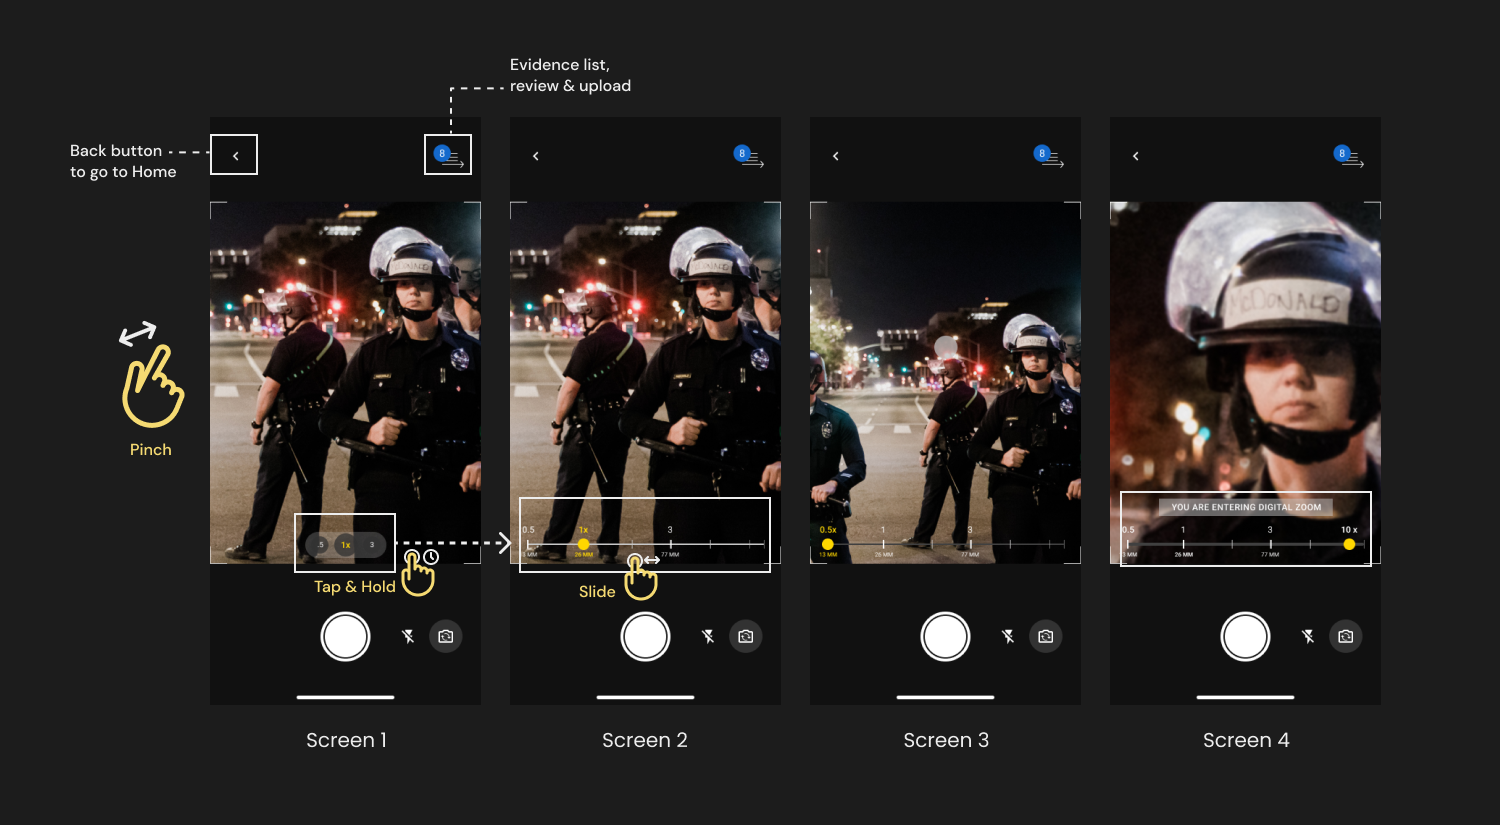Select the 1x zoom pill in Screen 1
The image size is (1500, 825).
[x=345, y=545]
